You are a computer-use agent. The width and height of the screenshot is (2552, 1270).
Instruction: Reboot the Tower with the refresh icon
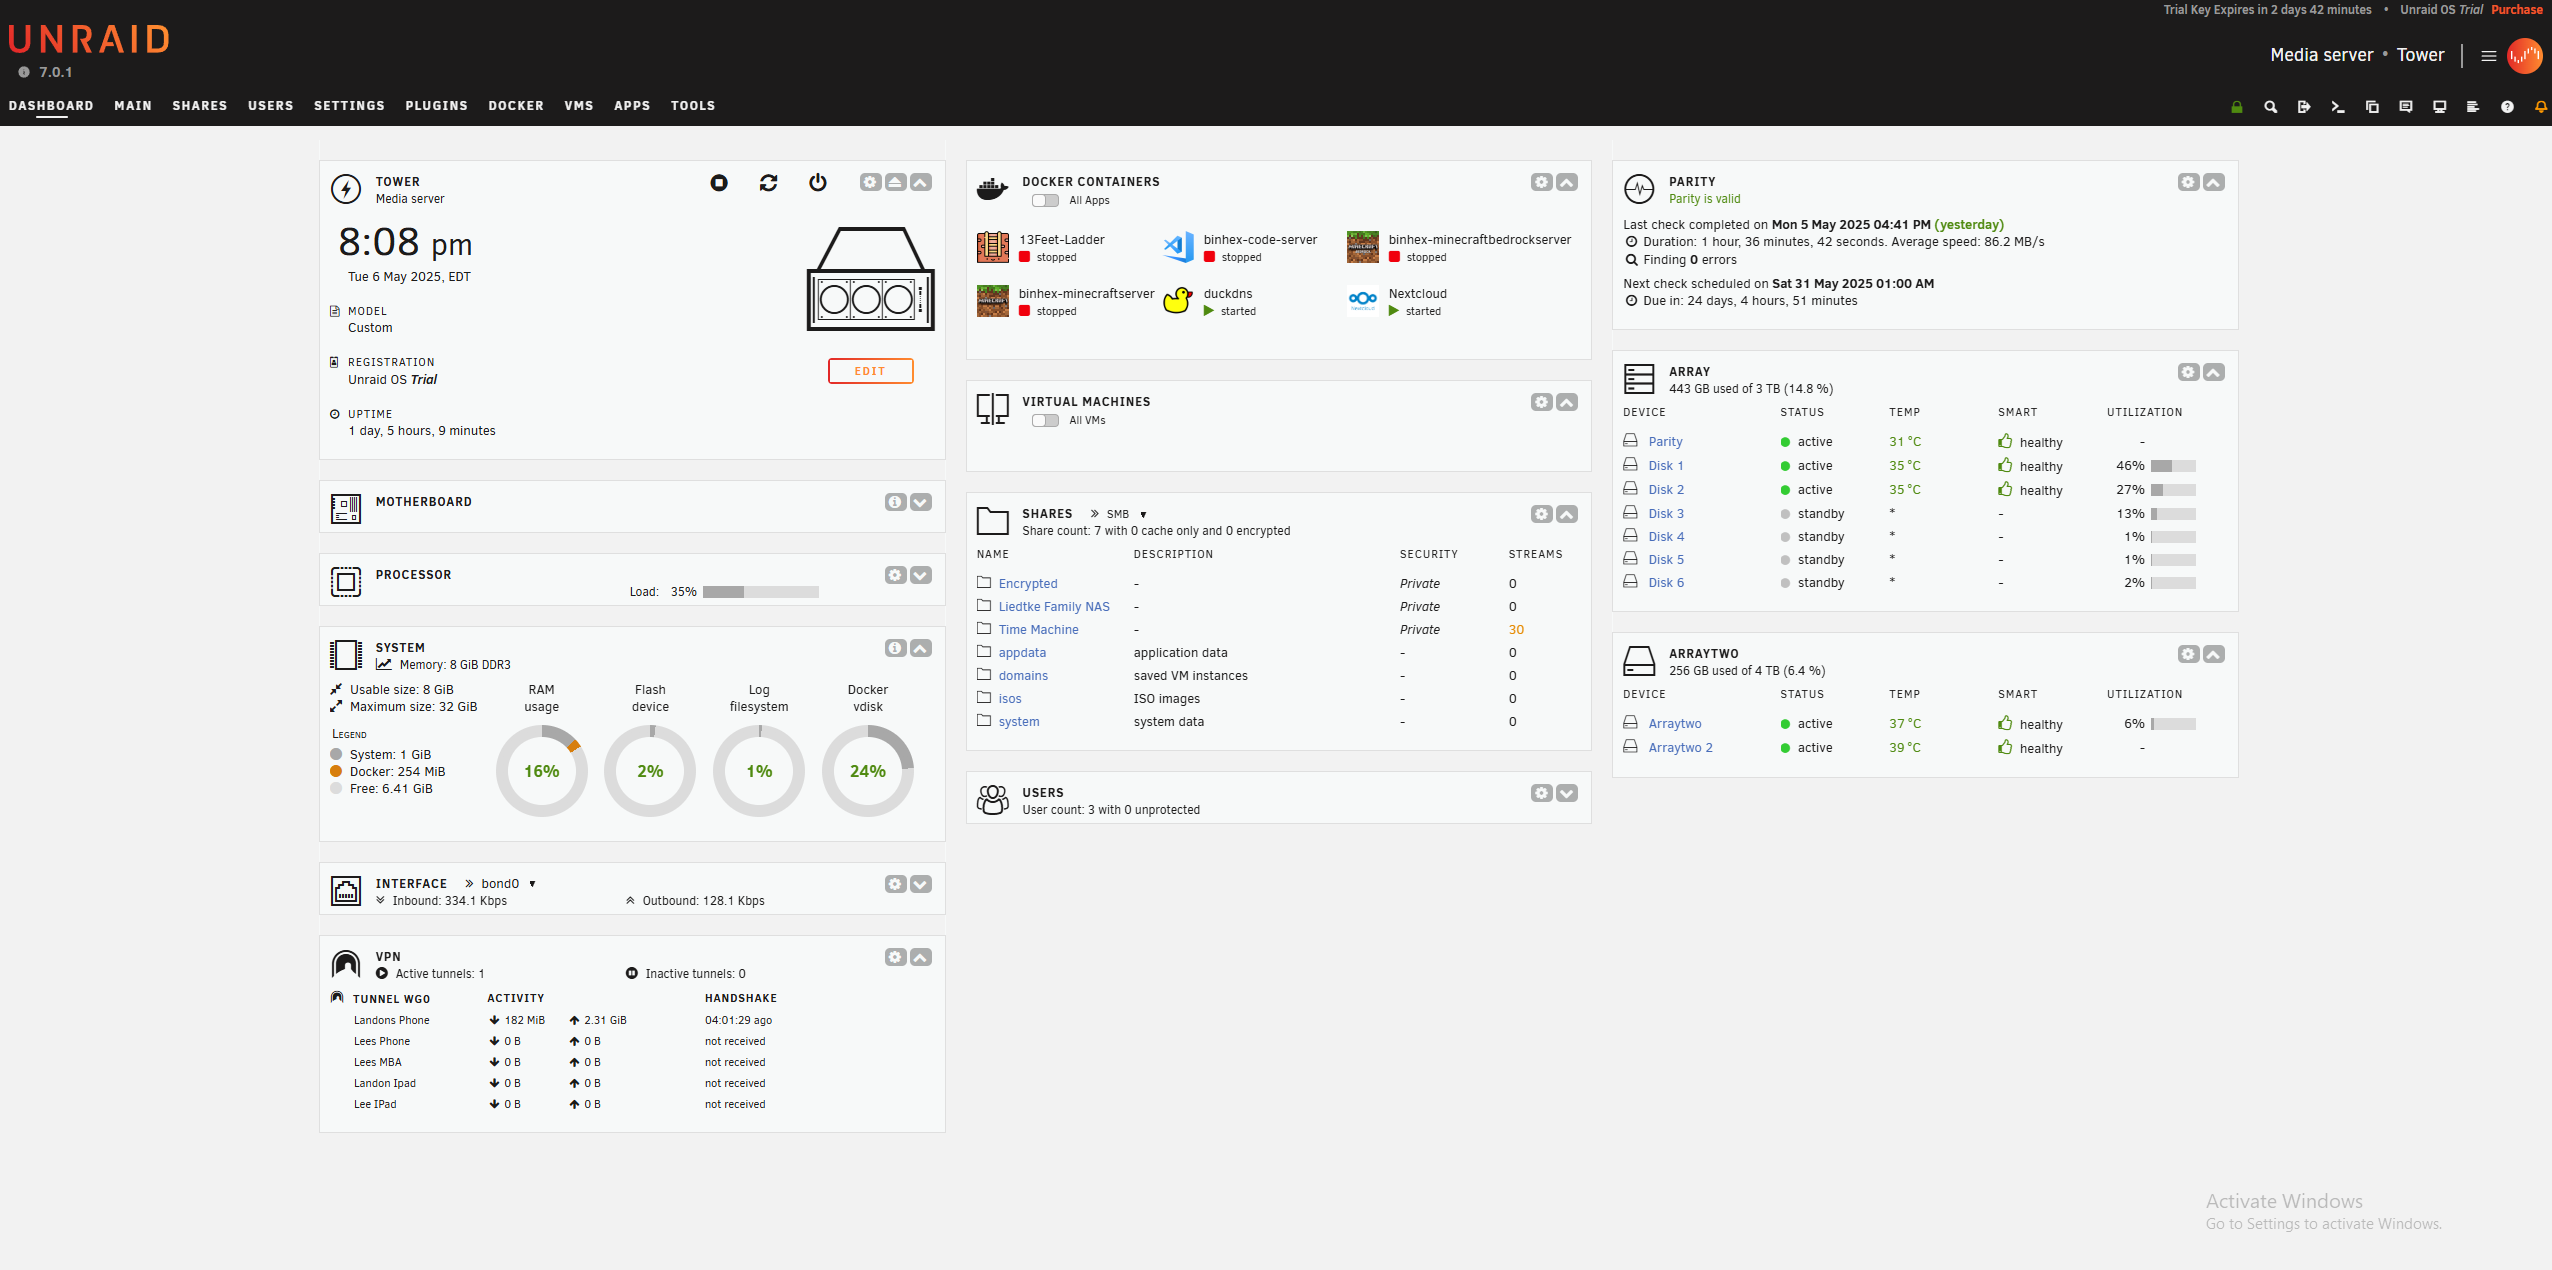(x=768, y=183)
